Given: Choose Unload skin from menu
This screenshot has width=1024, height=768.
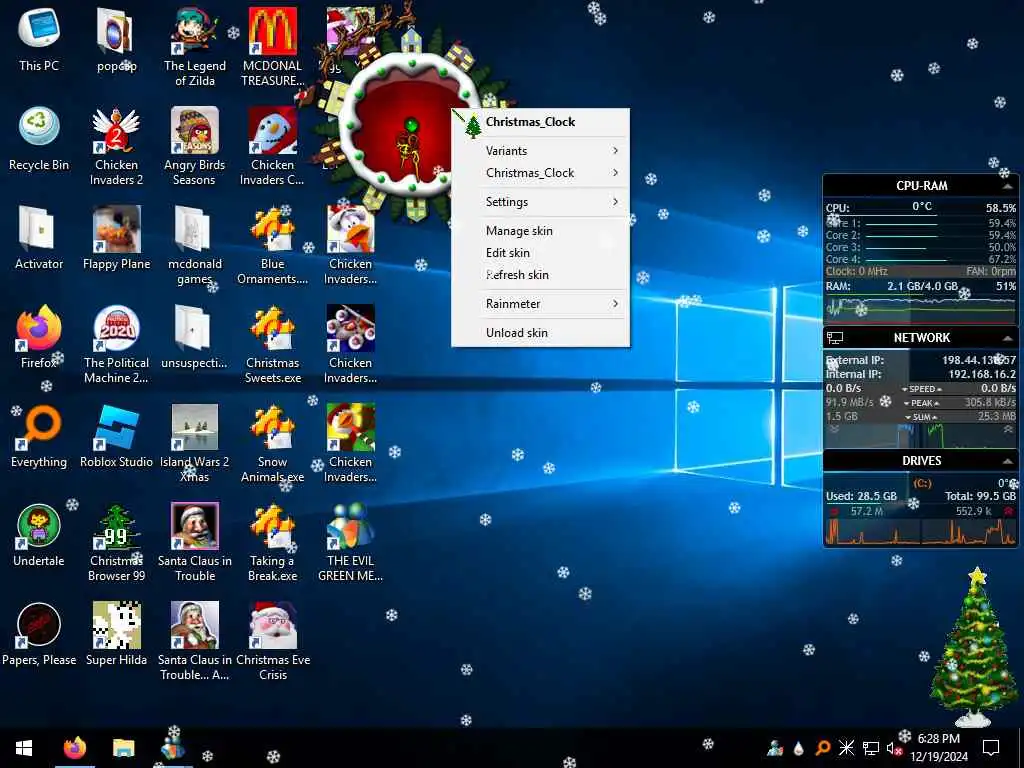Looking at the screenshot, I should point(541,332).
